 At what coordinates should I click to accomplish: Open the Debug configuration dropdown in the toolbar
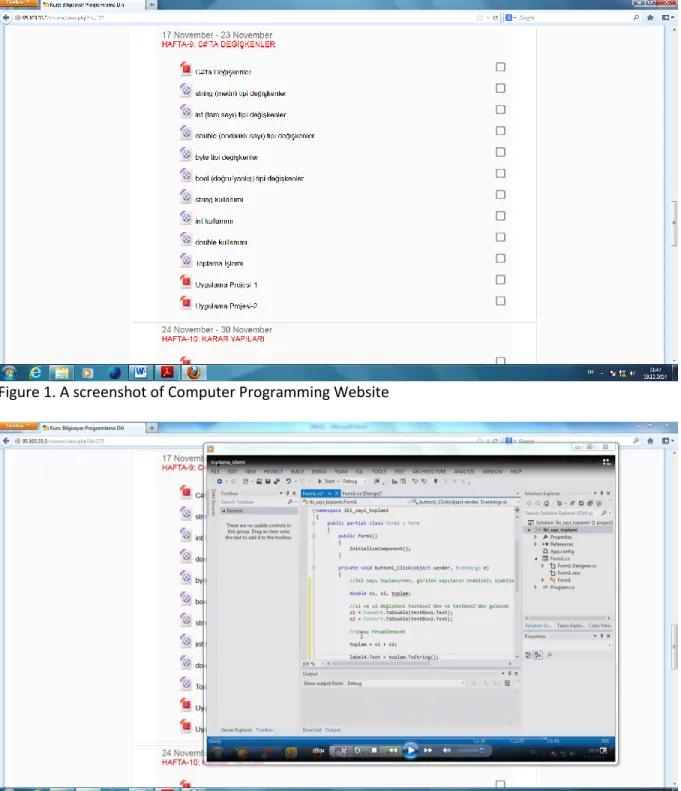[354, 481]
